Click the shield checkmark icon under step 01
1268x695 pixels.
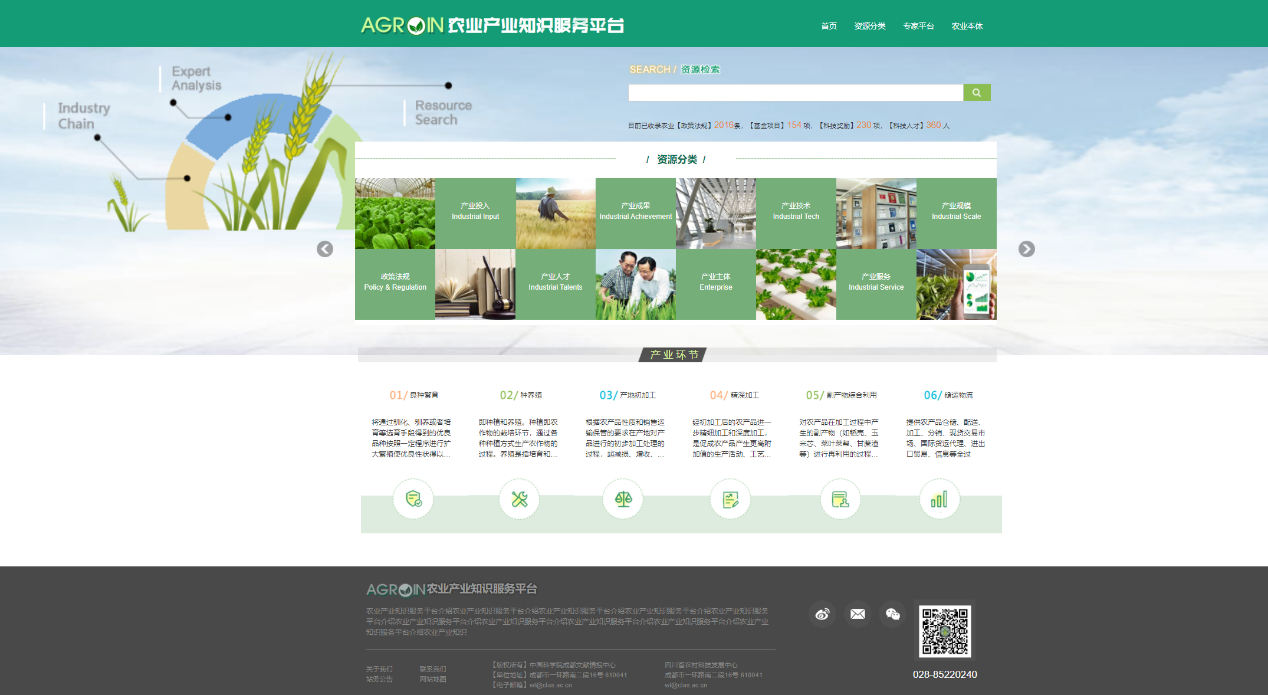413,499
